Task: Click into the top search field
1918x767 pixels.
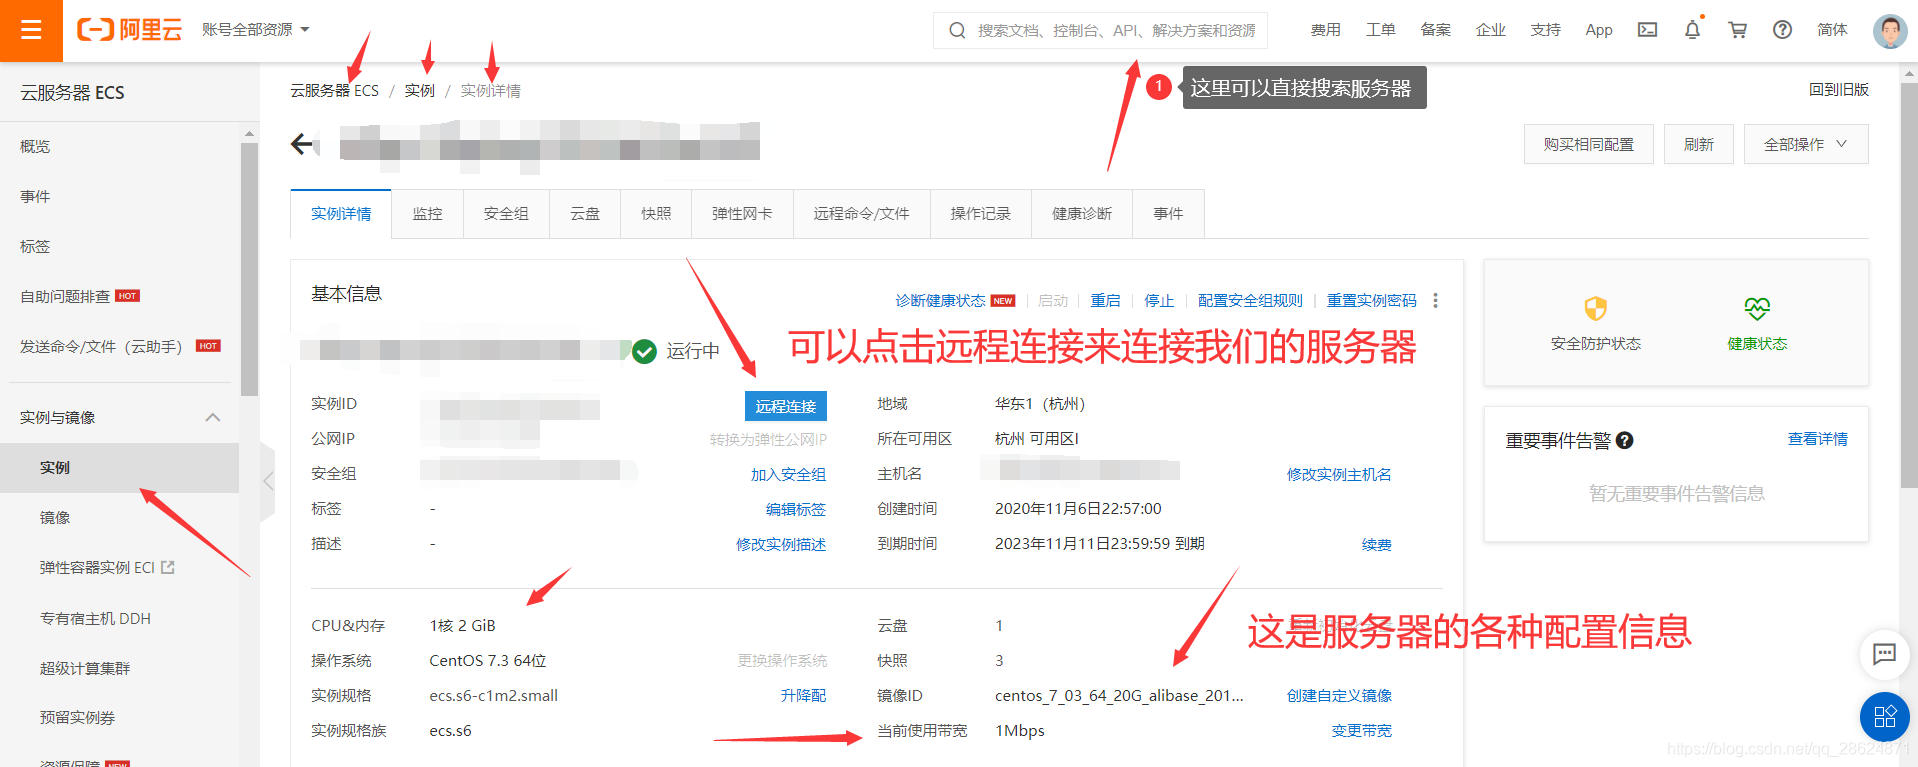Action: tap(1100, 31)
